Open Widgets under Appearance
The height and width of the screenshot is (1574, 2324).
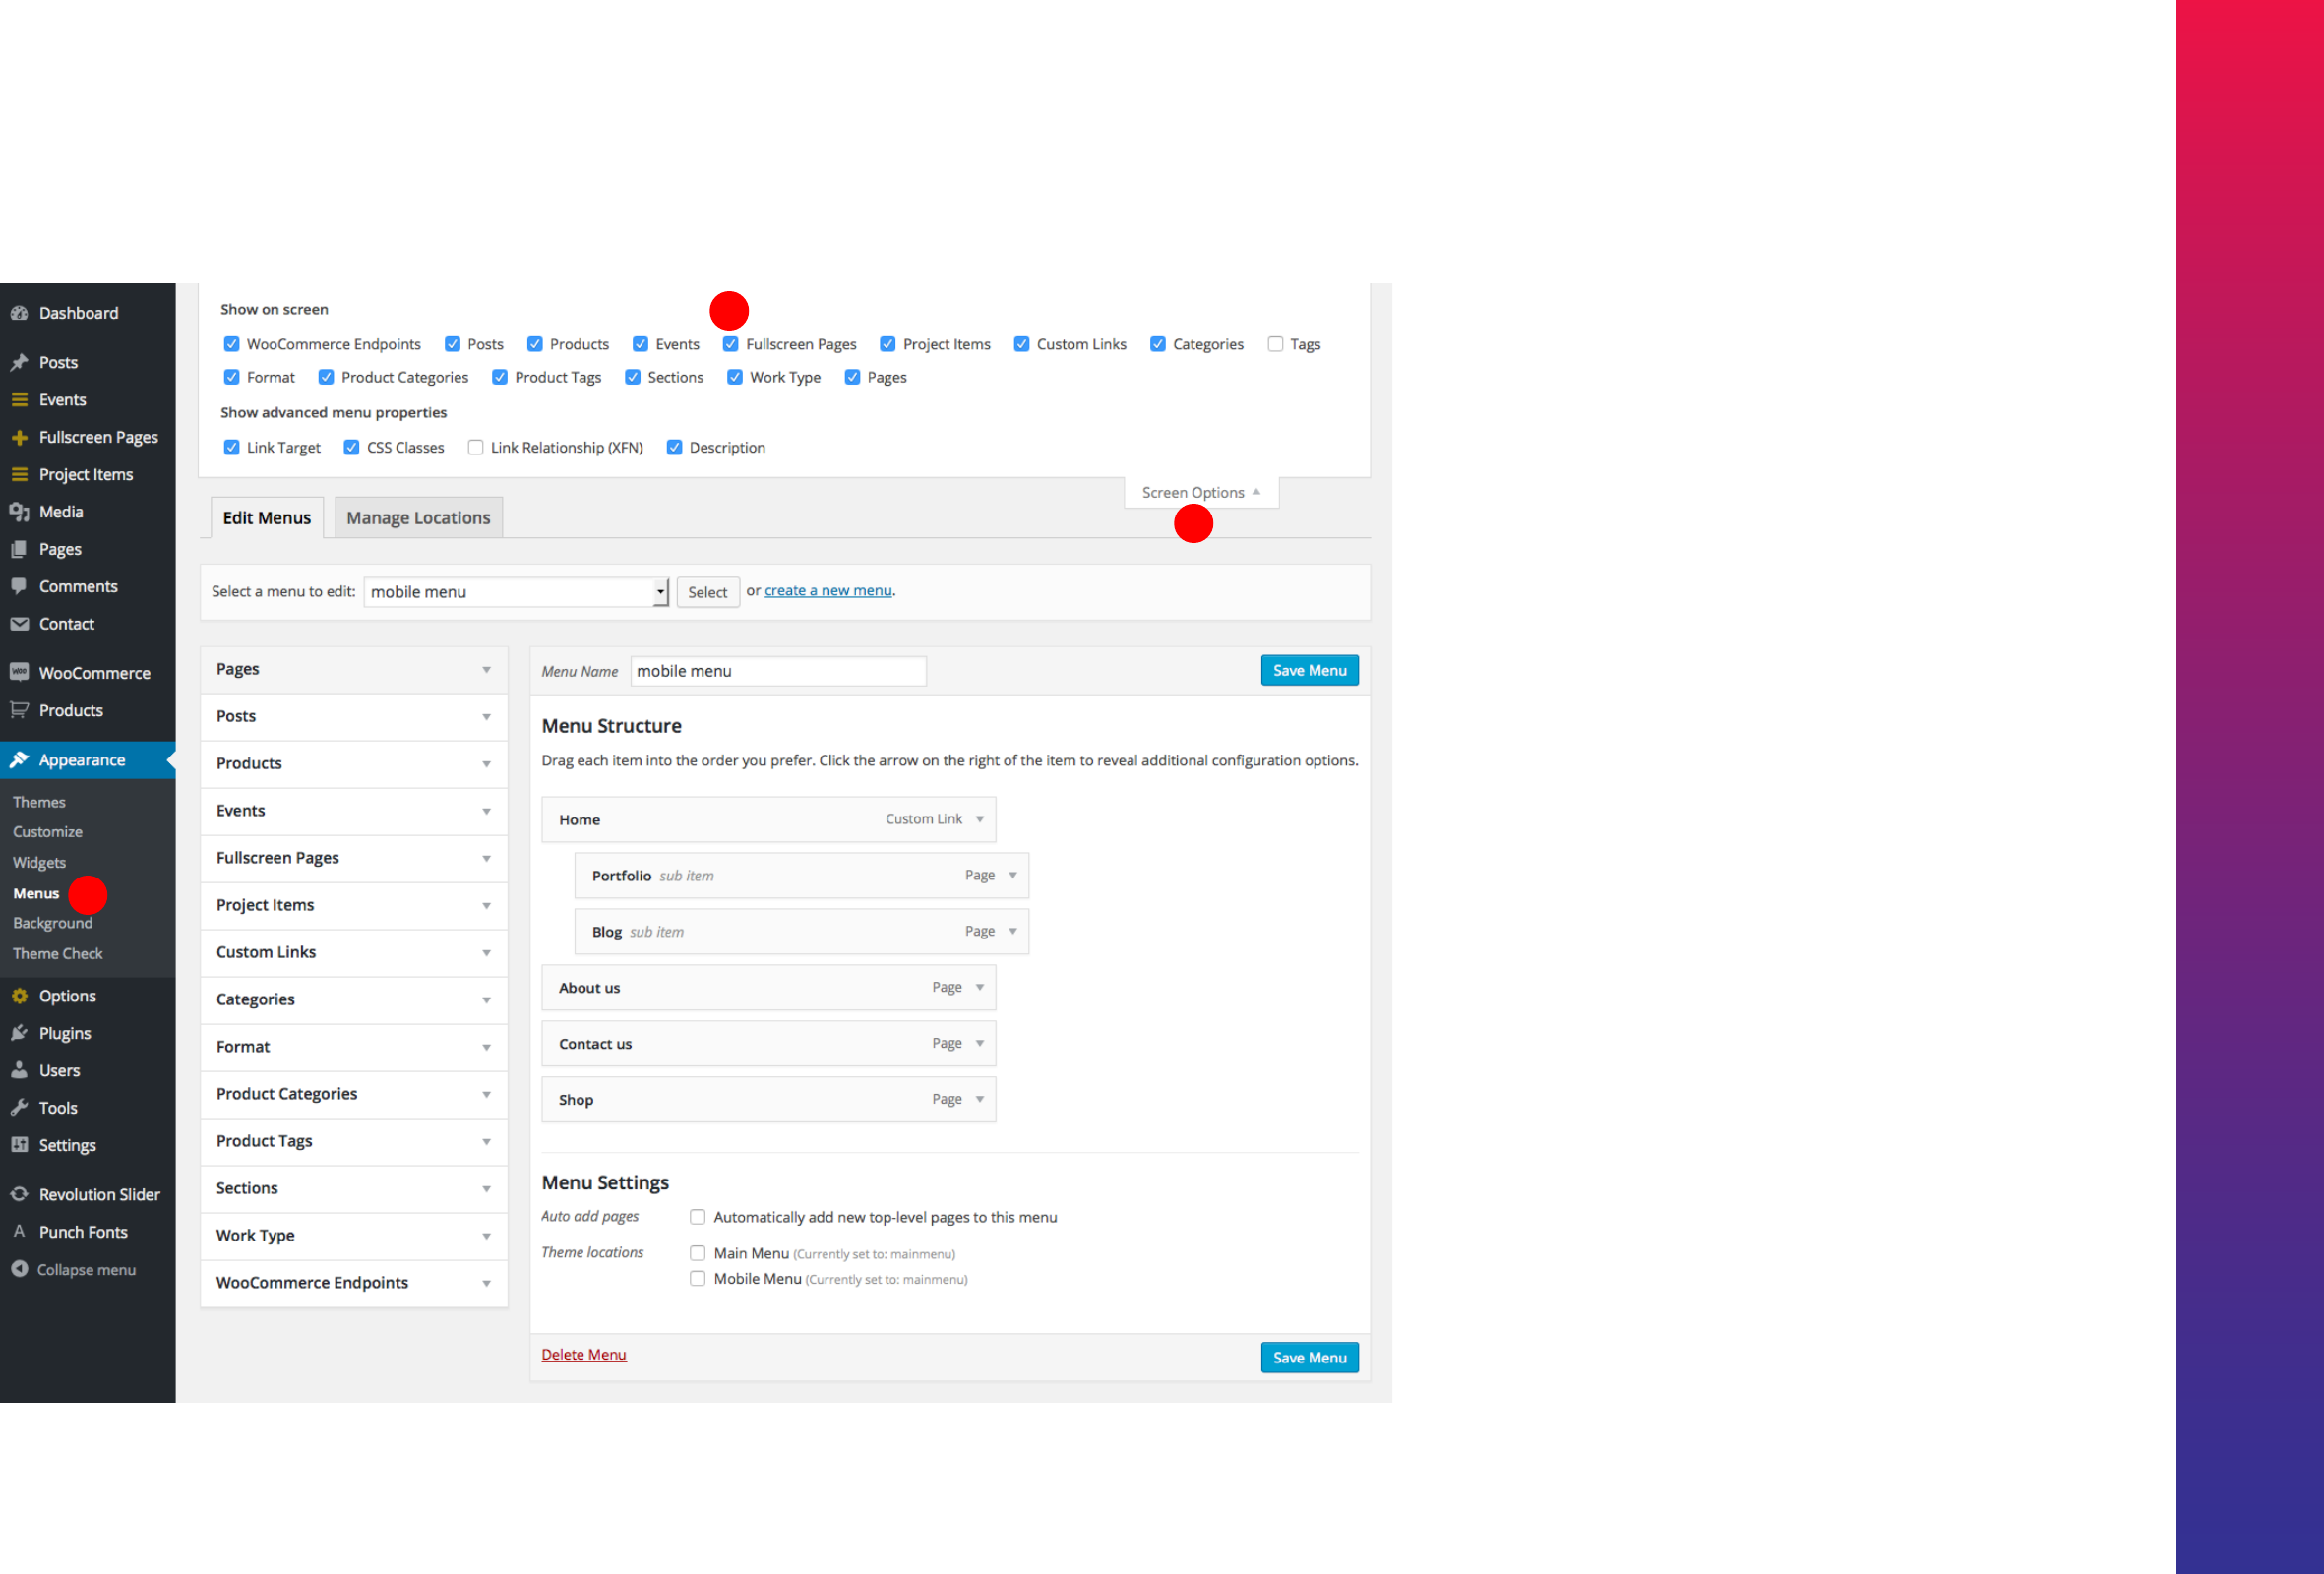[x=39, y=862]
